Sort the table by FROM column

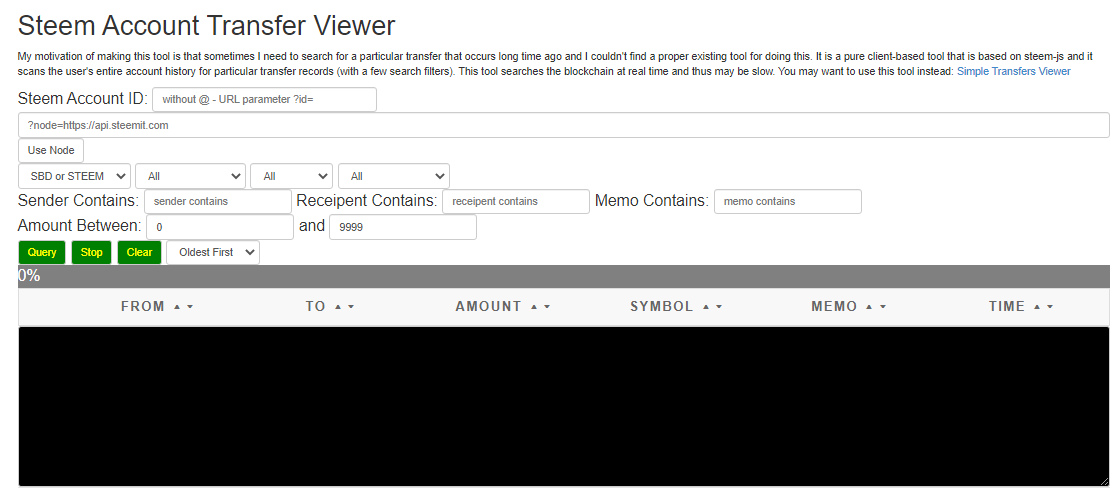pos(157,307)
